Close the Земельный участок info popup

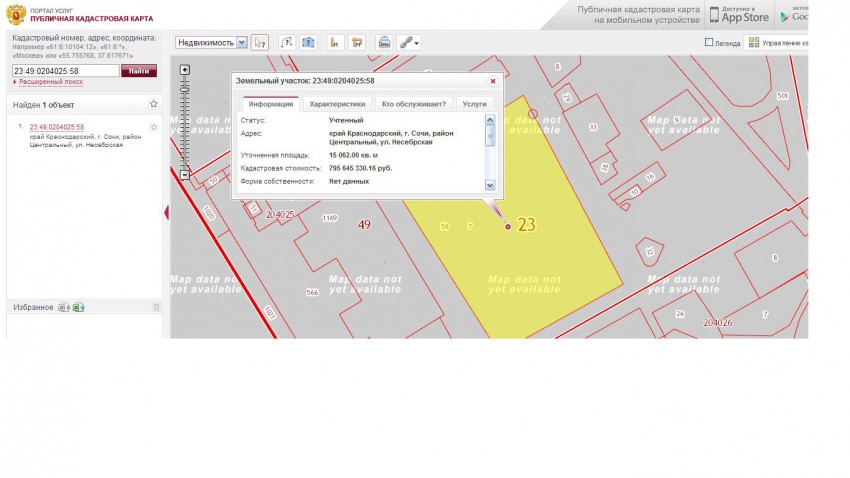(x=492, y=81)
